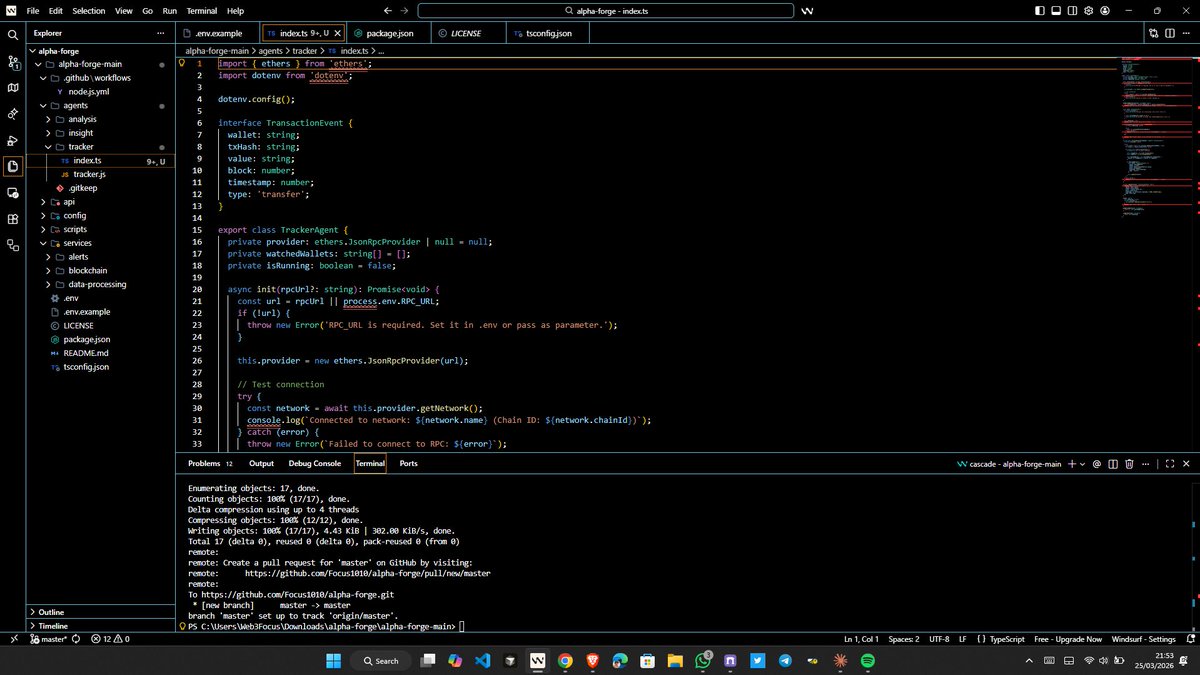Split the terminal using the split icon
Image resolution: width=1200 pixels, height=675 pixels.
point(1113,463)
